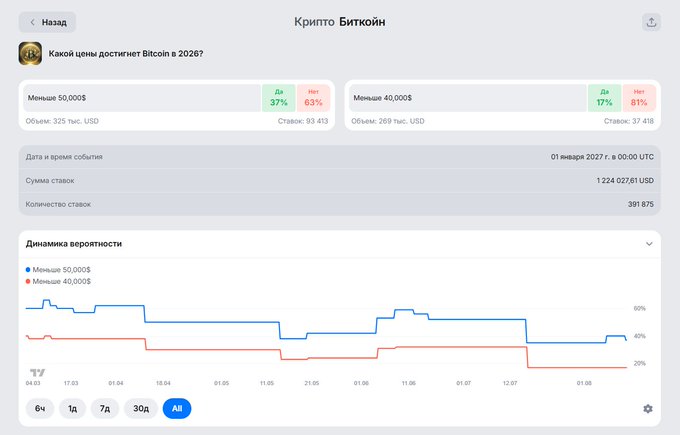The width and height of the screenshot is (680, 435).
Task: Select the All time range
Action: (x=177, y=409)
